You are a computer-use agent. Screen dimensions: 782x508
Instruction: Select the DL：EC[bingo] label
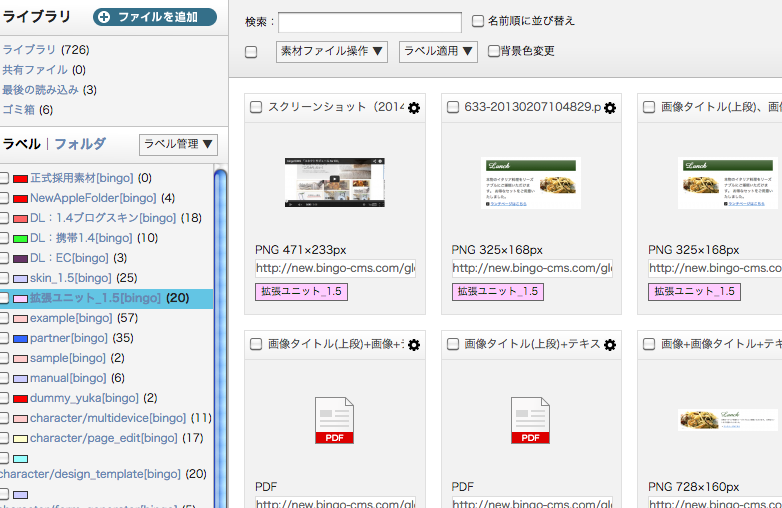coord(69,258)
